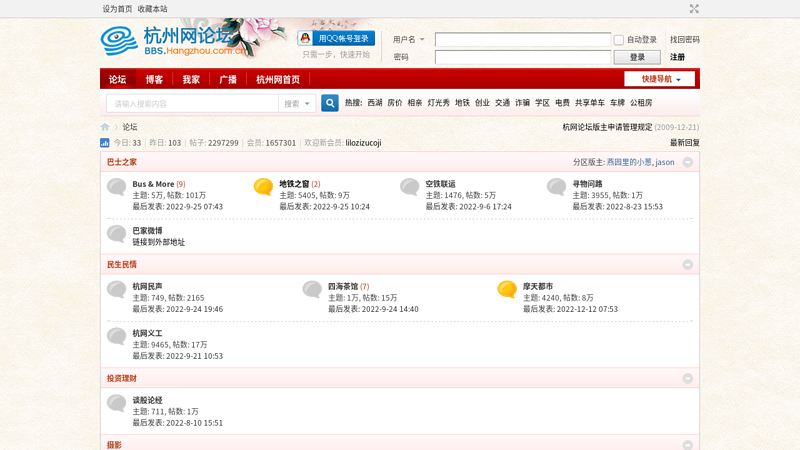Collapse the 巴士之家 section

point(688,162)
